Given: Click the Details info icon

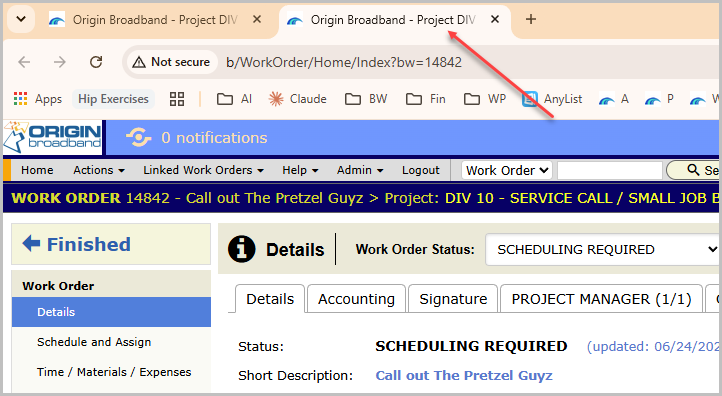Looking at the screenshot, I should pyautogui.click(x=242, y=249).
